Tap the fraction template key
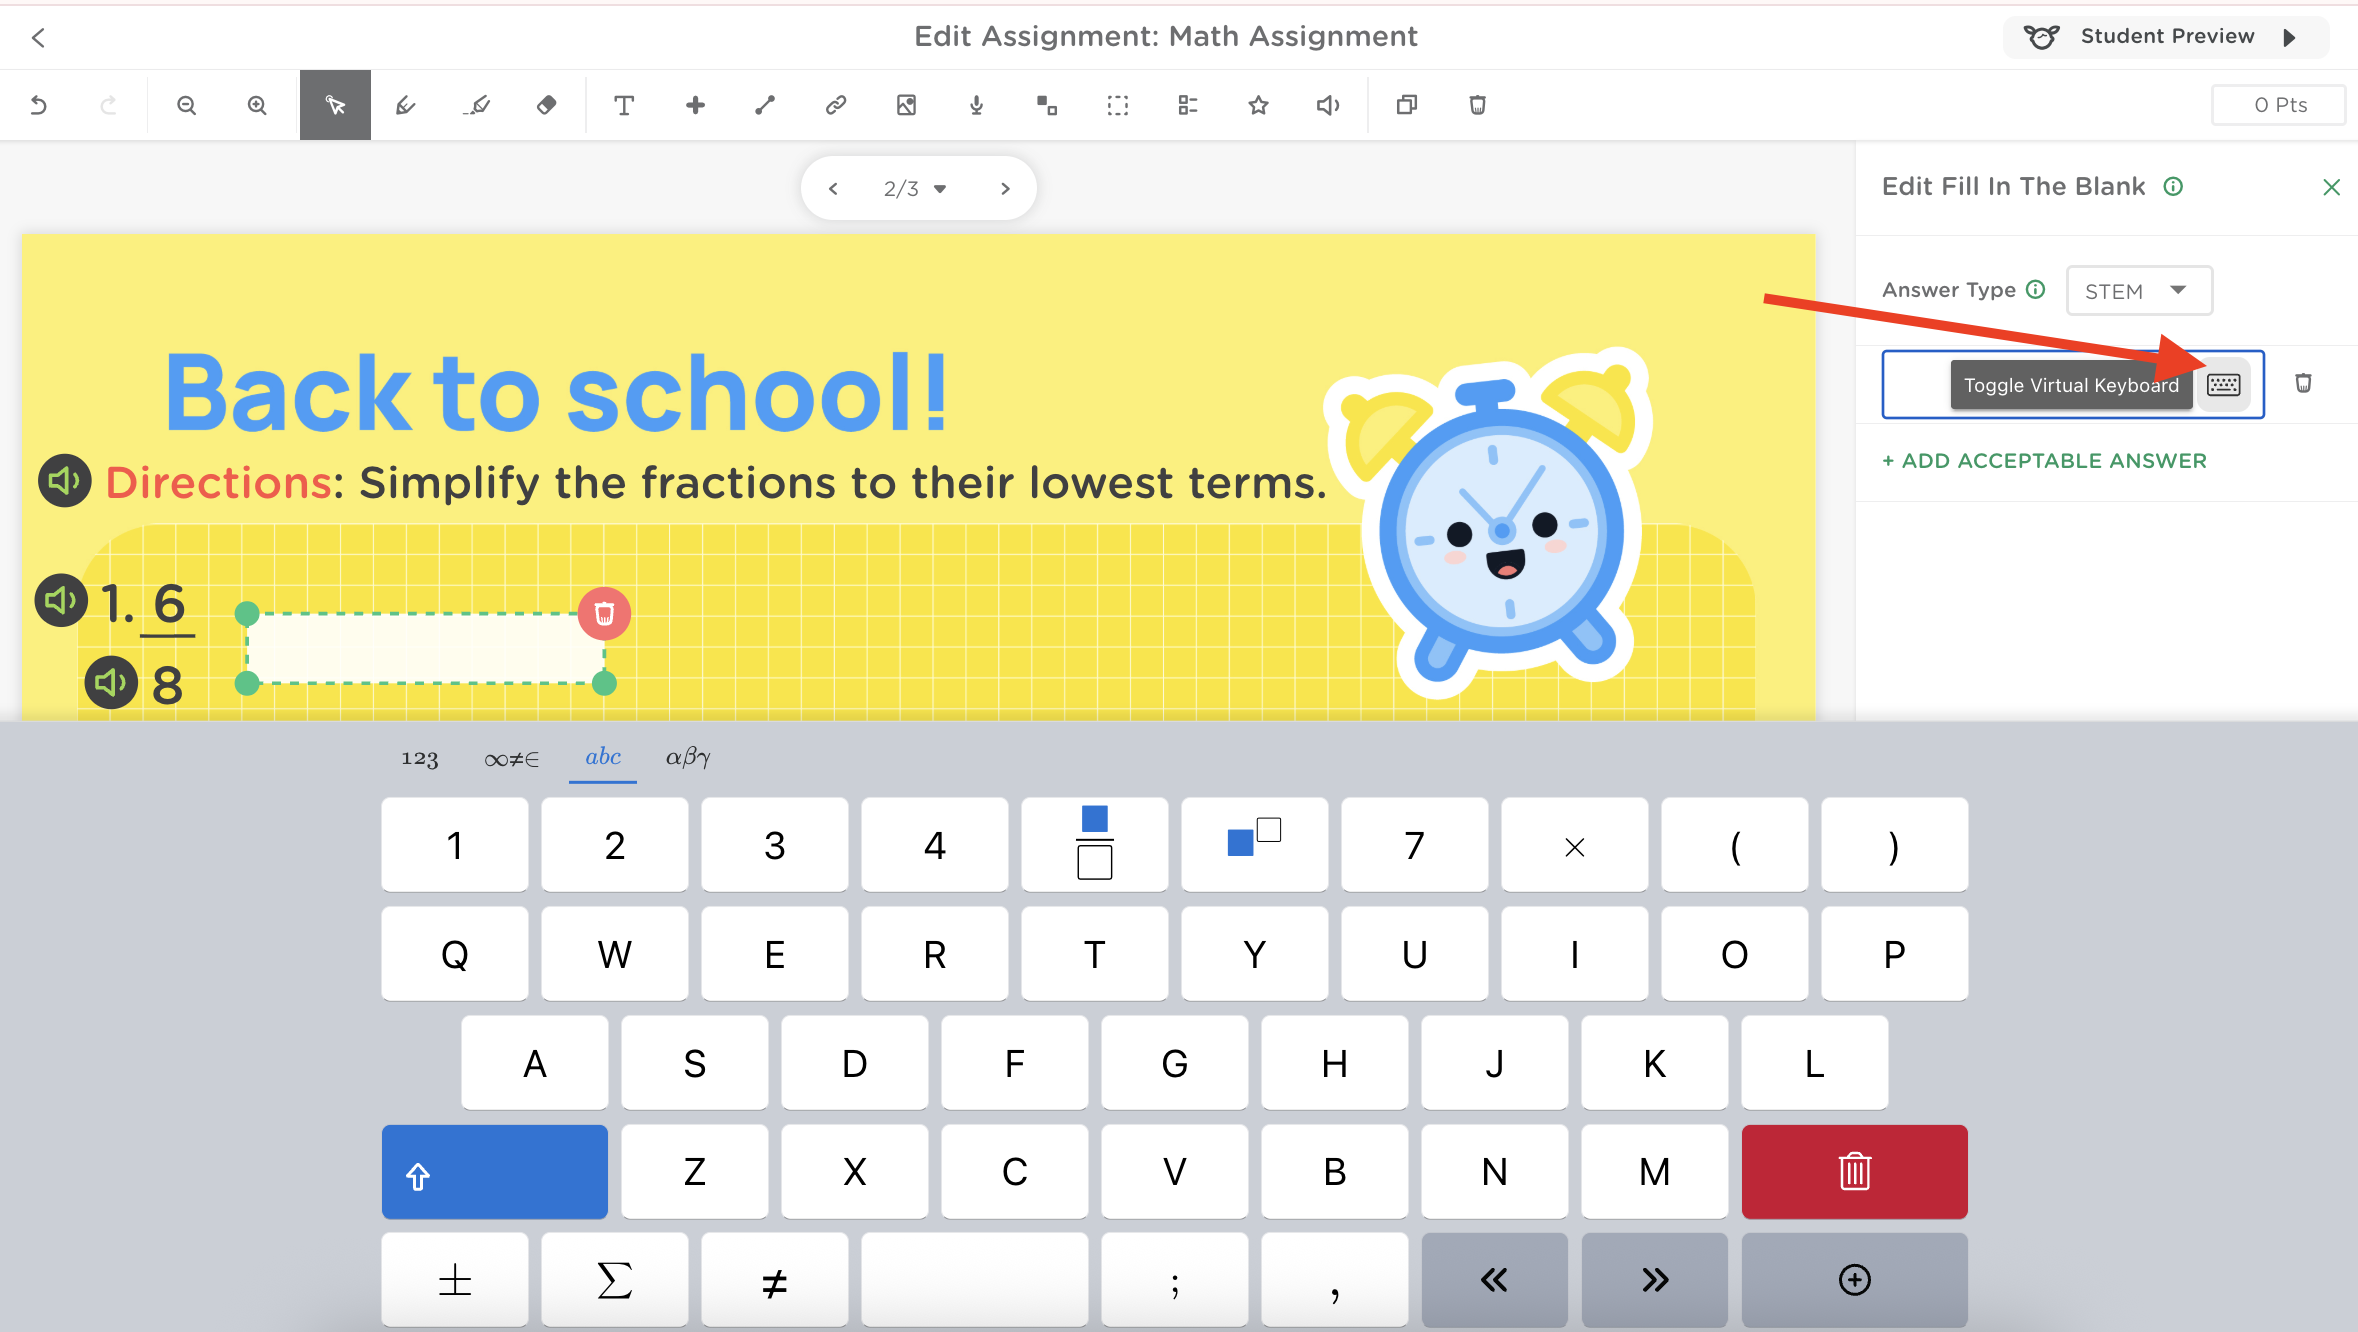Screen dimensions: 2358x1332 tap(1095, 845)
